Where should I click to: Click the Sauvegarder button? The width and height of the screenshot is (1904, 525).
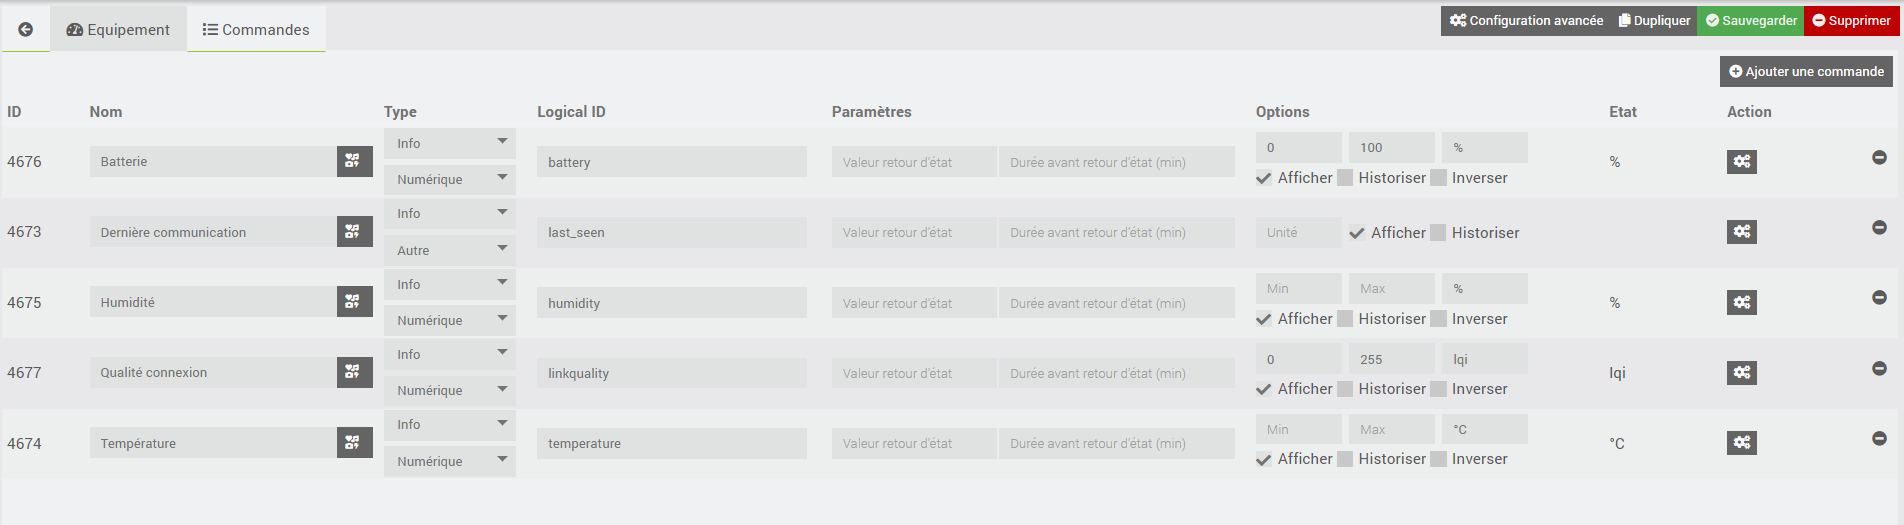pos(1750,21)
